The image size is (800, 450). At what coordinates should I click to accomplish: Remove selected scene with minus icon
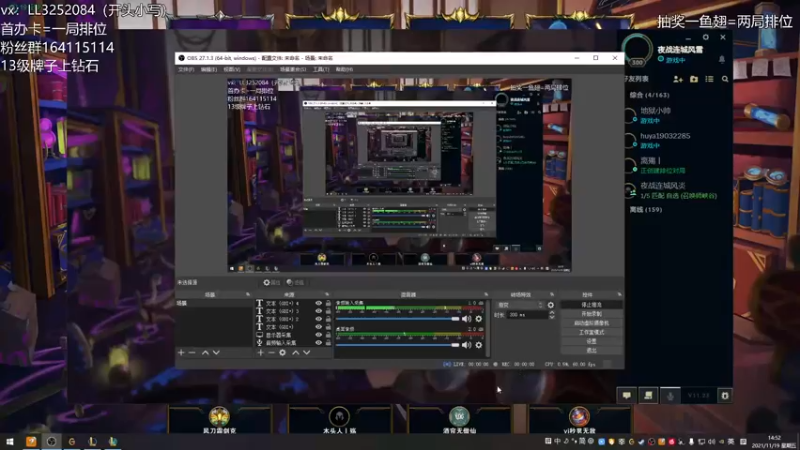click(192, 353)
